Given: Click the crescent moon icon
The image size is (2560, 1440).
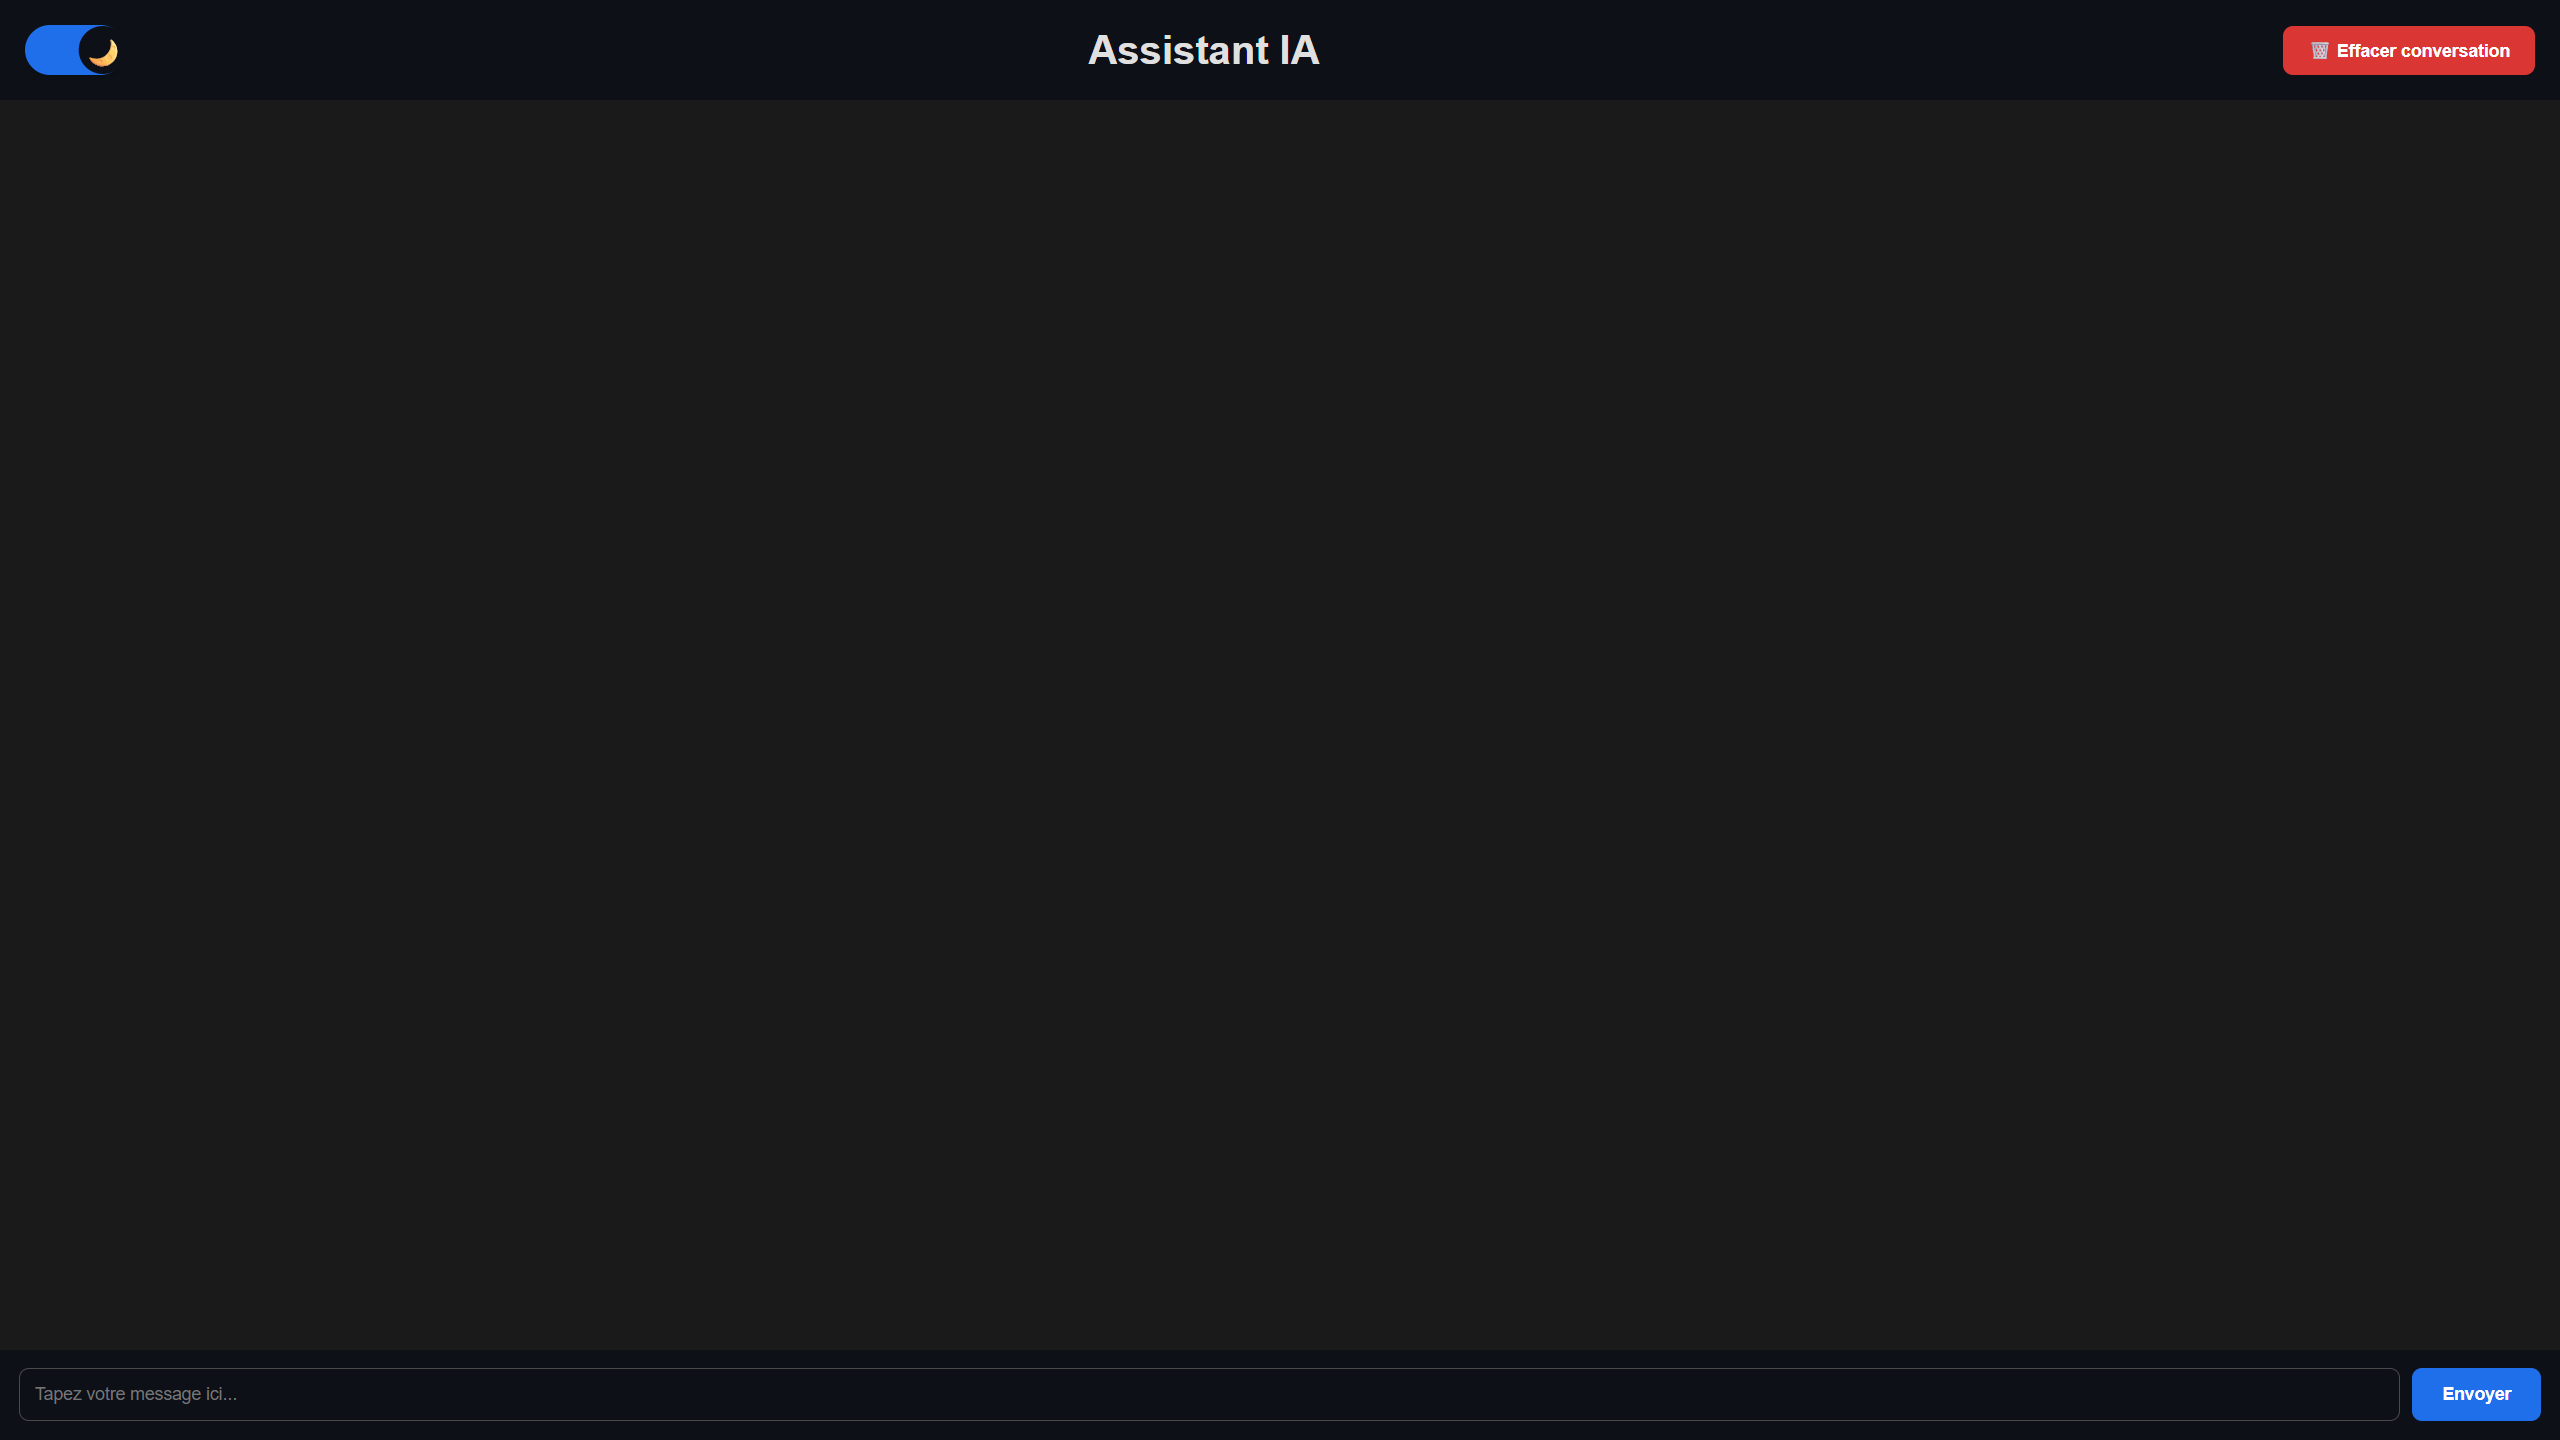Looking at the screenshot, I should 102,51.
